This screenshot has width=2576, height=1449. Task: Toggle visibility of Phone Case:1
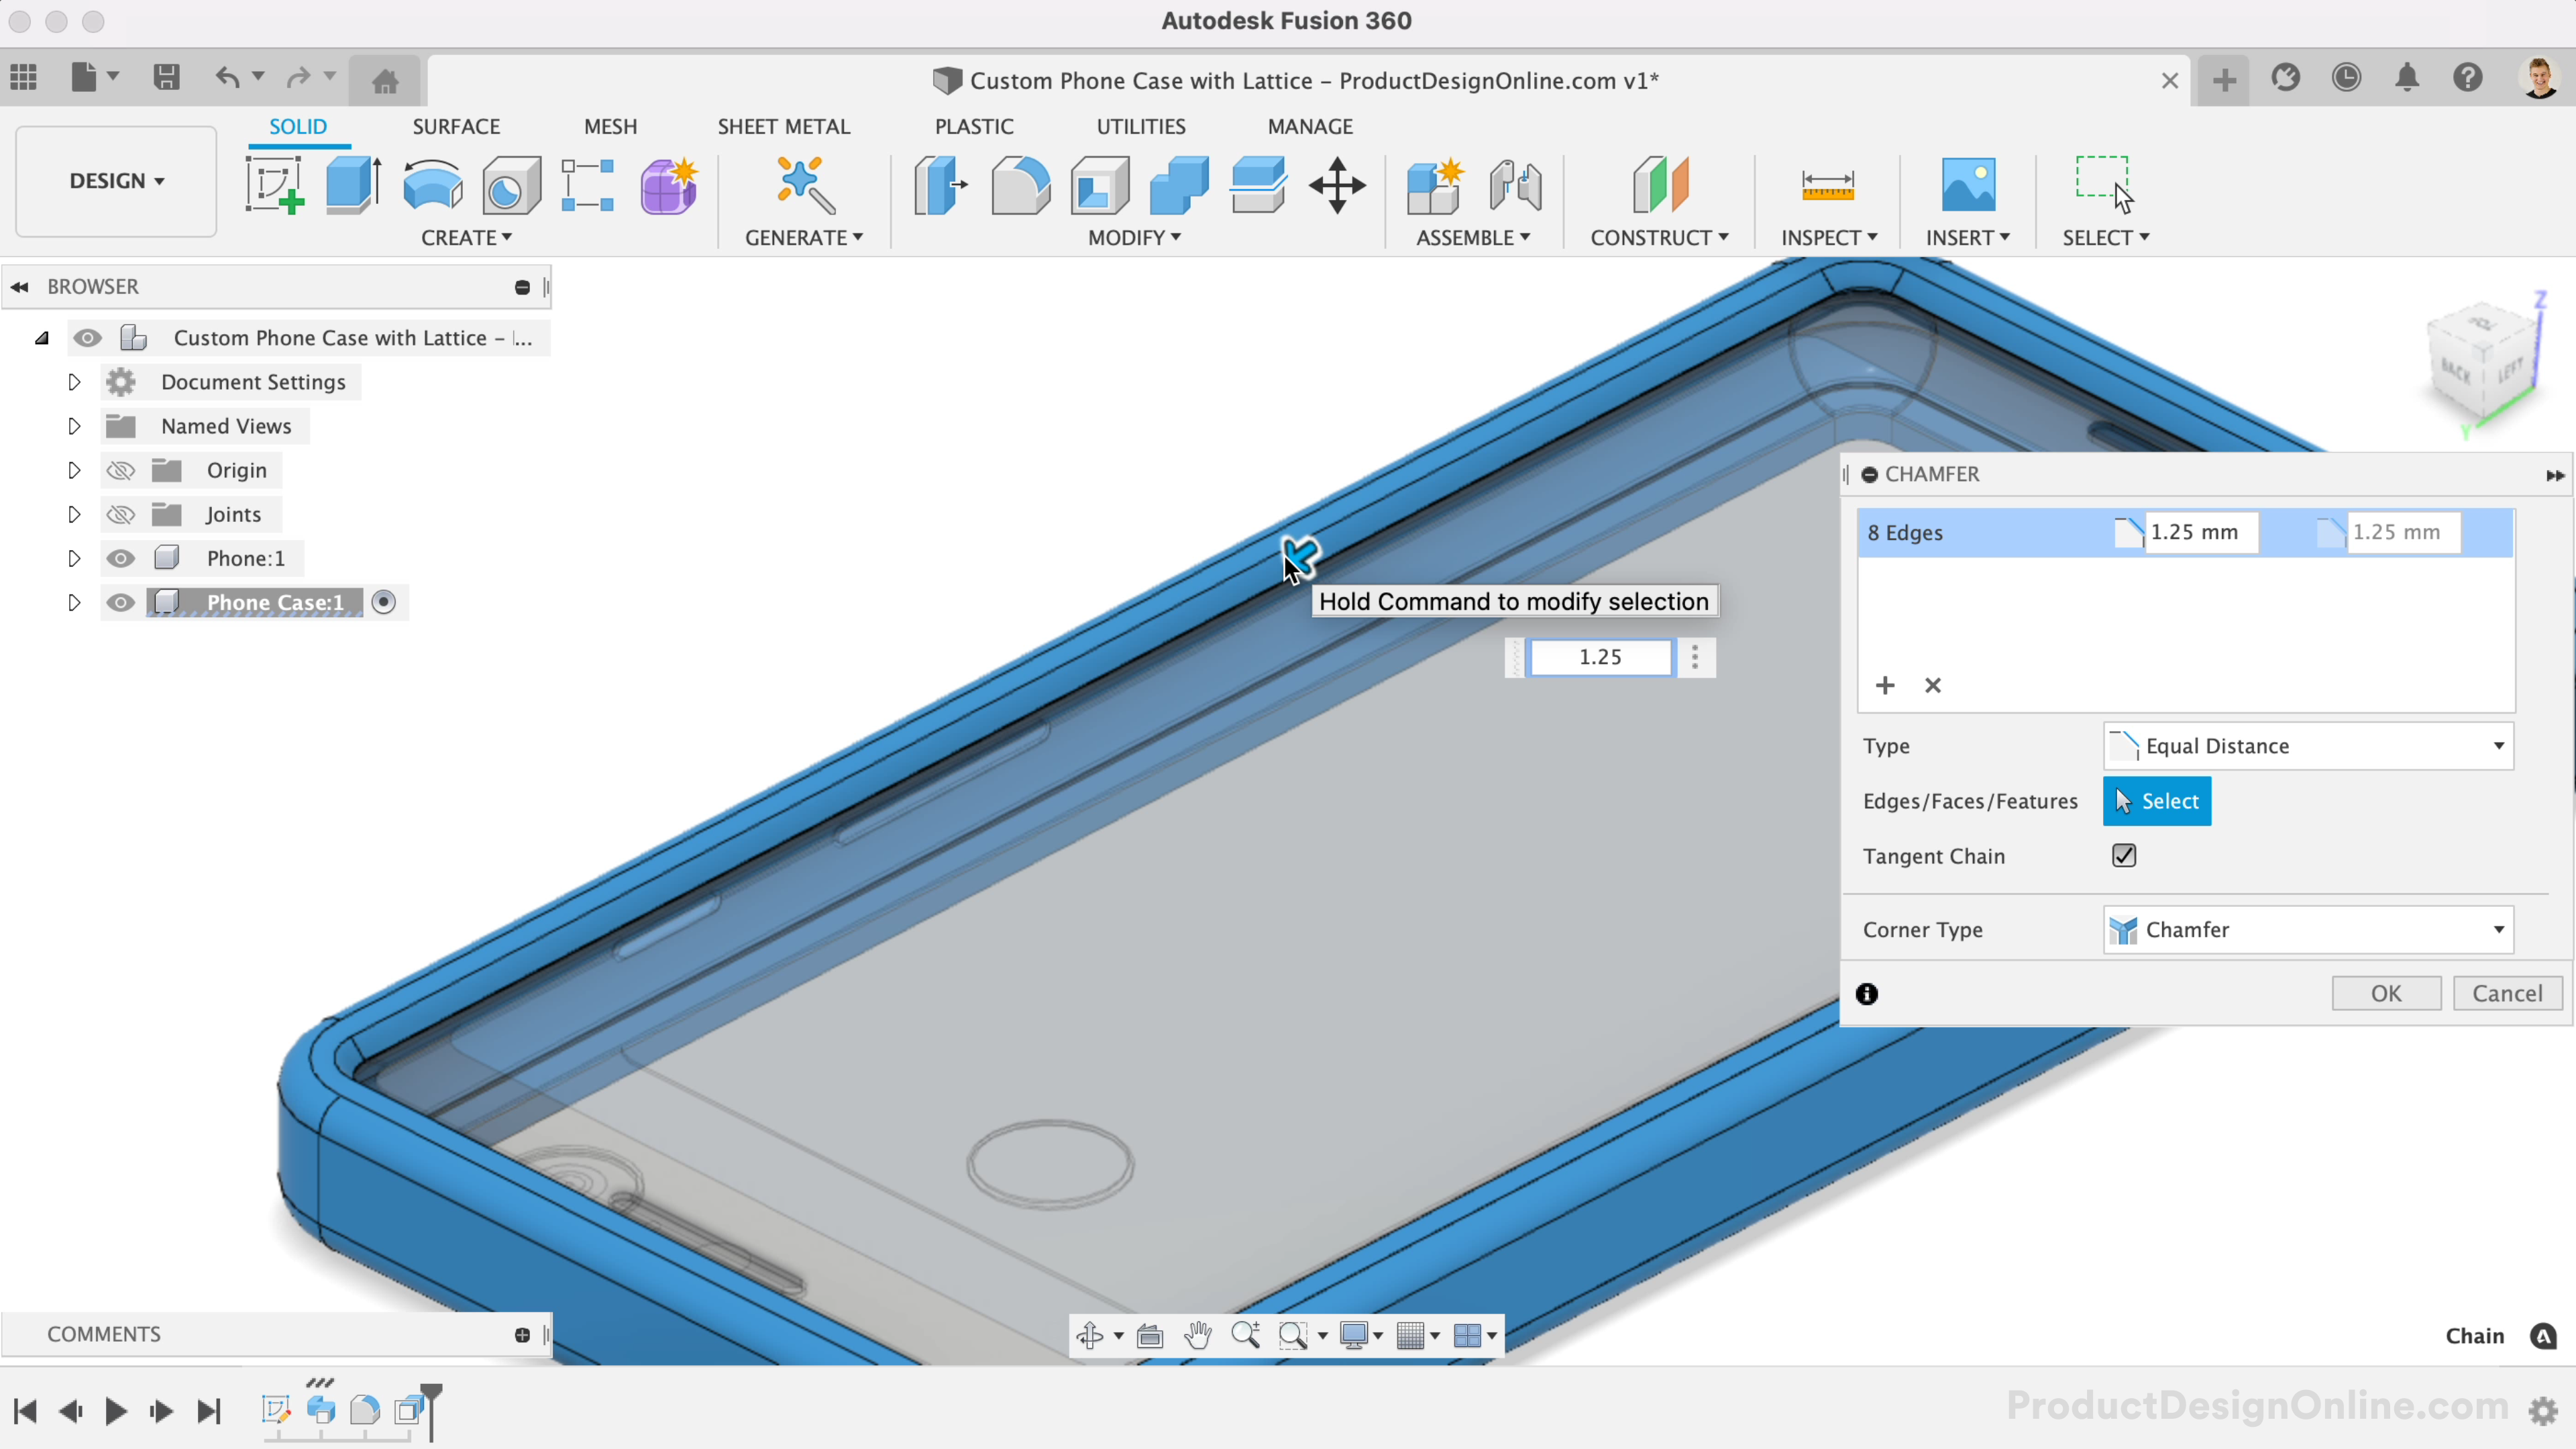(119, 602)
